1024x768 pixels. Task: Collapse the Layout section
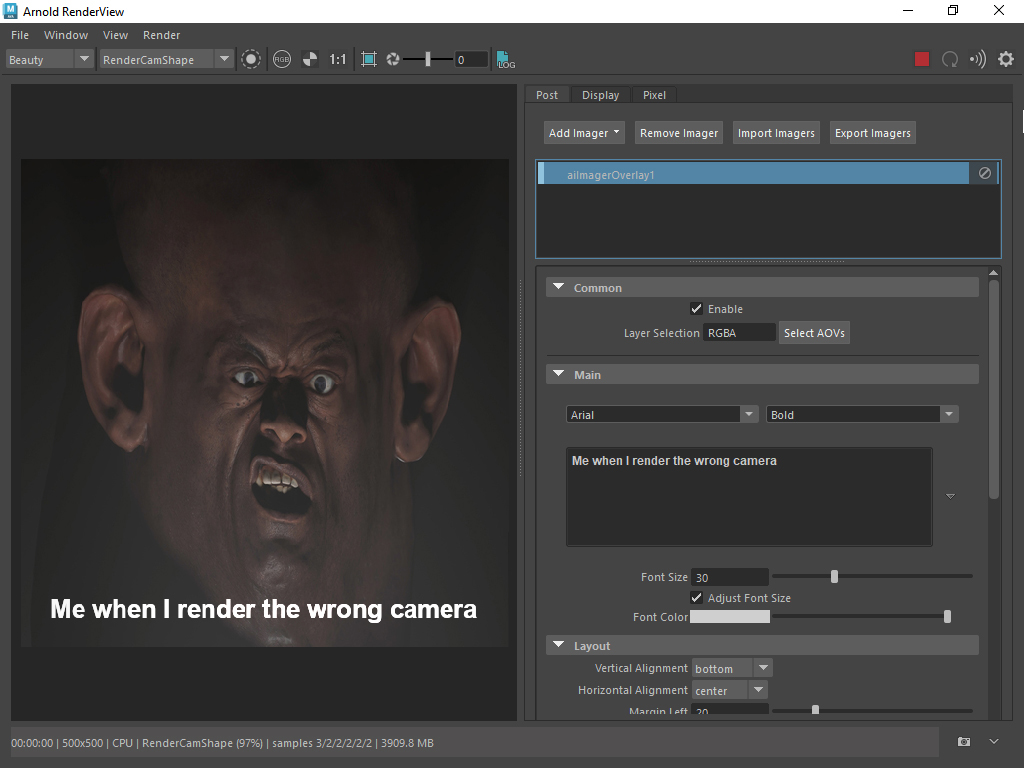[560, 646]
